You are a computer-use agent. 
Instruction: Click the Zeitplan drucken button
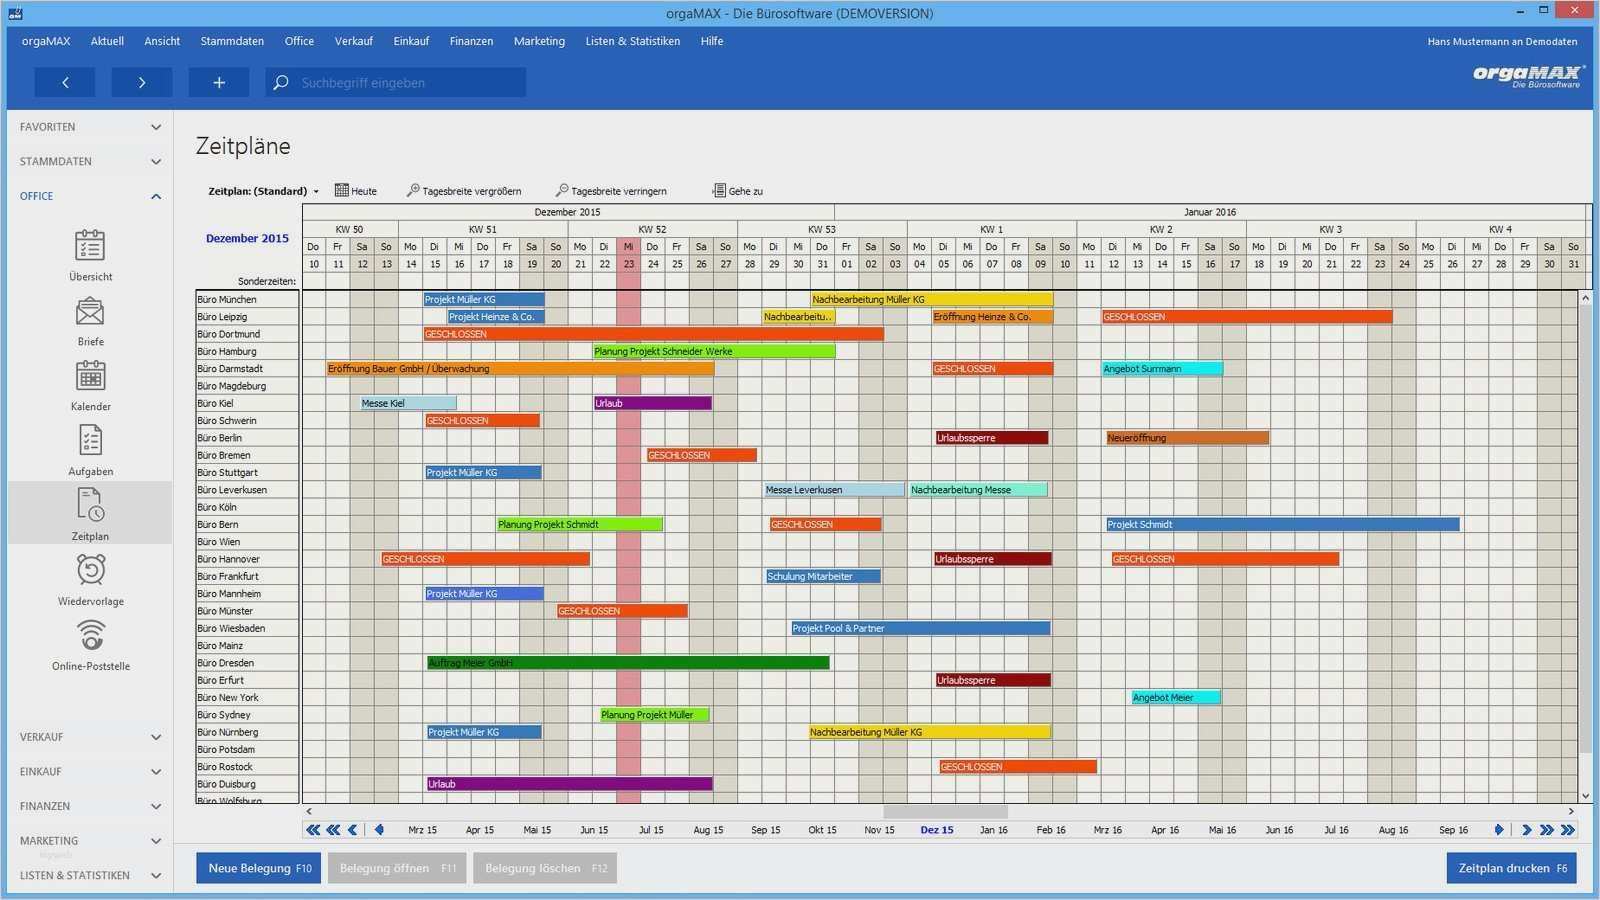1512,868
